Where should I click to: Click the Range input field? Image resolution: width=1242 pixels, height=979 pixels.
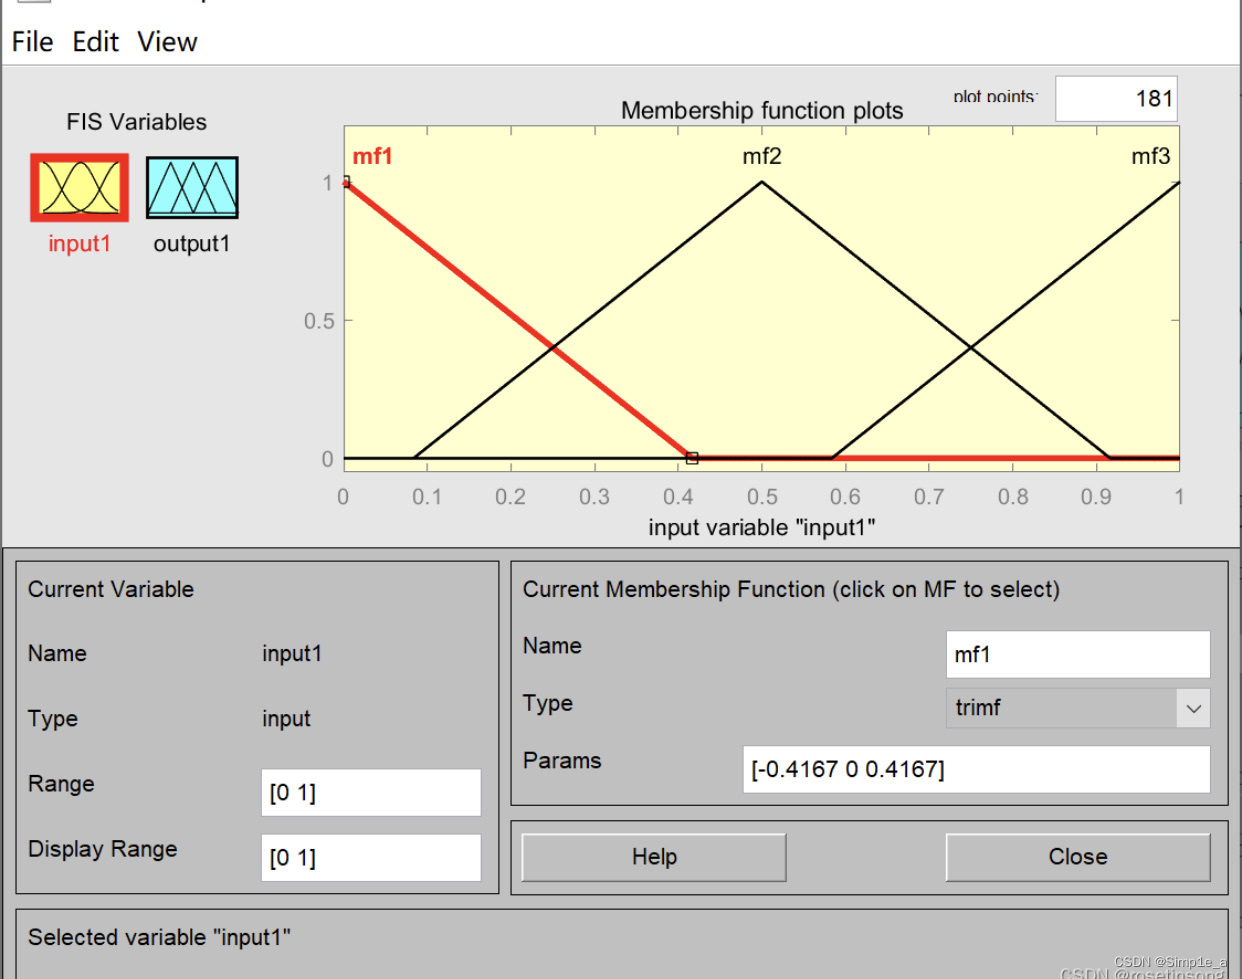pos(371,792)
